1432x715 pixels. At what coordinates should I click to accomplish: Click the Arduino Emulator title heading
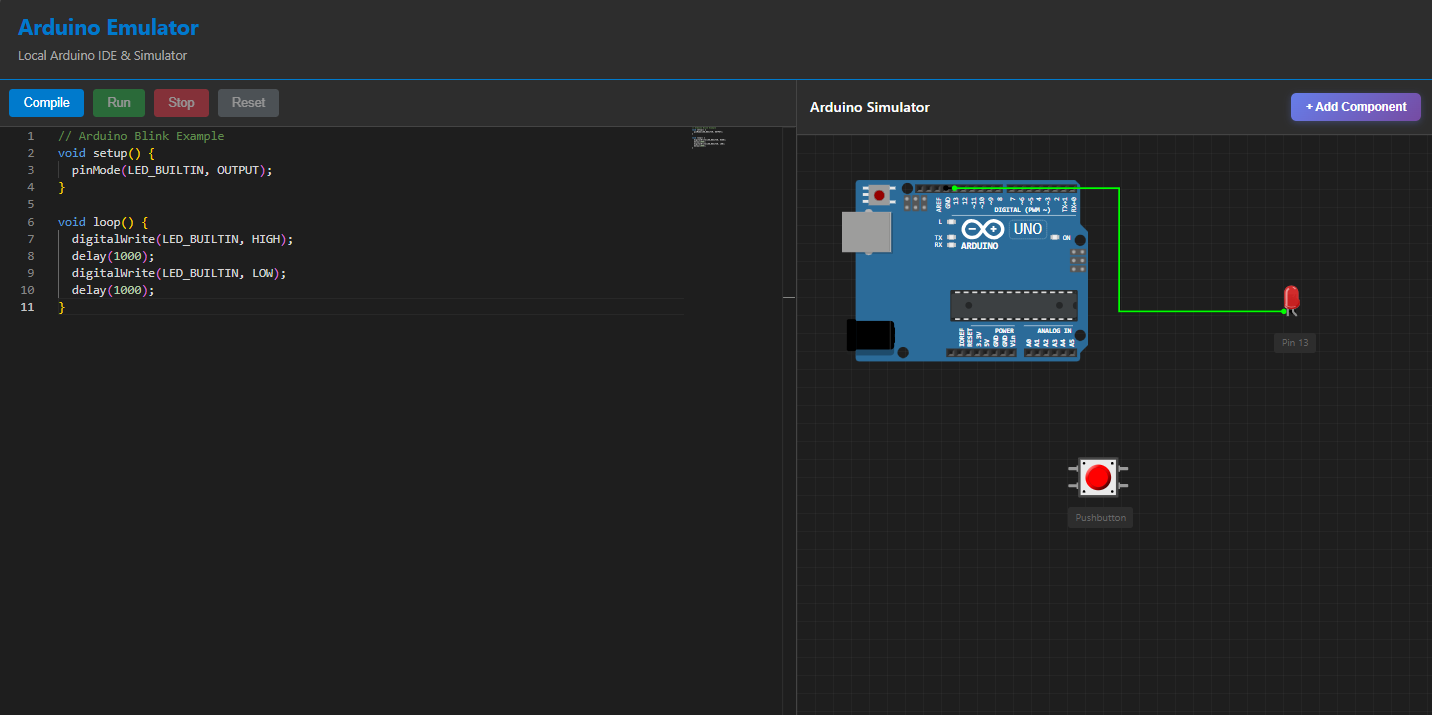108,27
